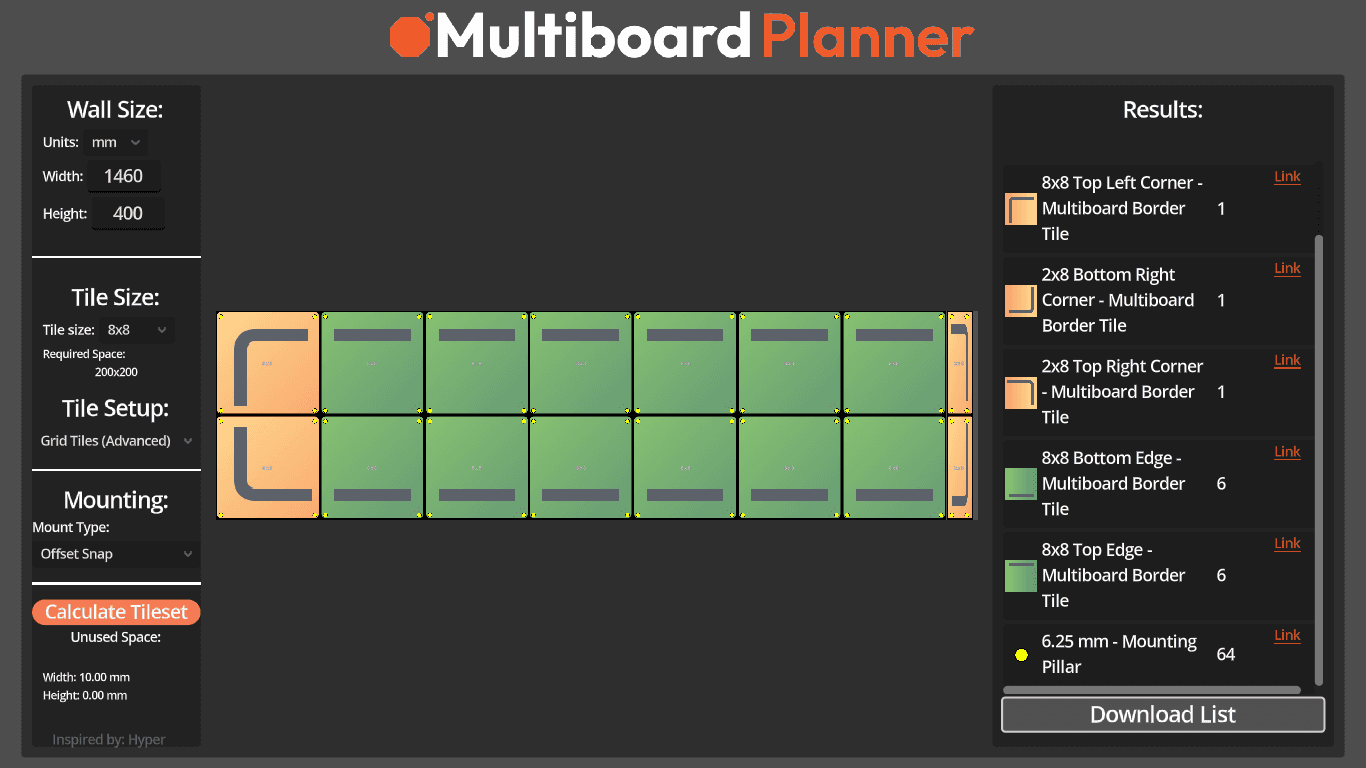Click the 2x8 Bottom Right Corner tile icon
The height and width of the screenshot is (768, 1366).
pyautogui.click(x=1021, y=301)
